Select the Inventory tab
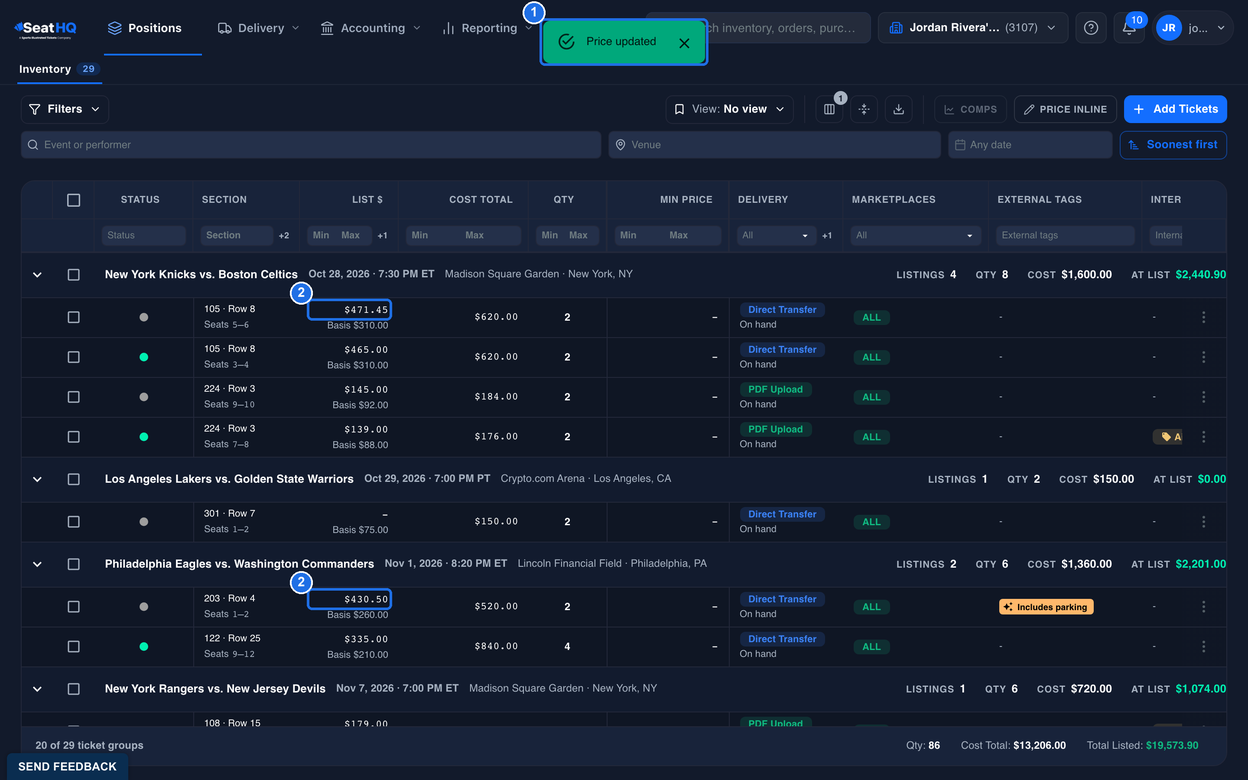Image resolution: width=1248 pixels, height=780 pixels. (x=59, y=69)
